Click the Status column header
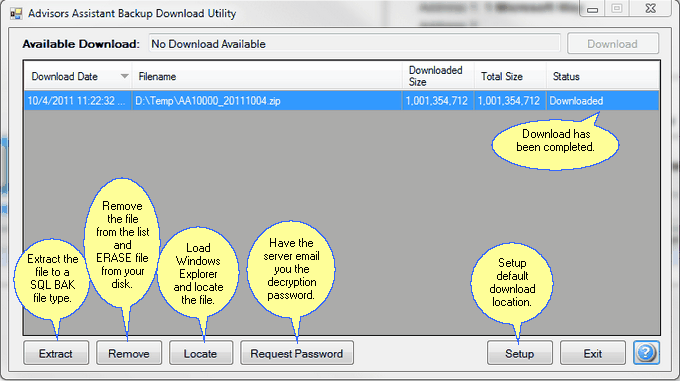Screen dimensions: 680x381 point(603,76)
